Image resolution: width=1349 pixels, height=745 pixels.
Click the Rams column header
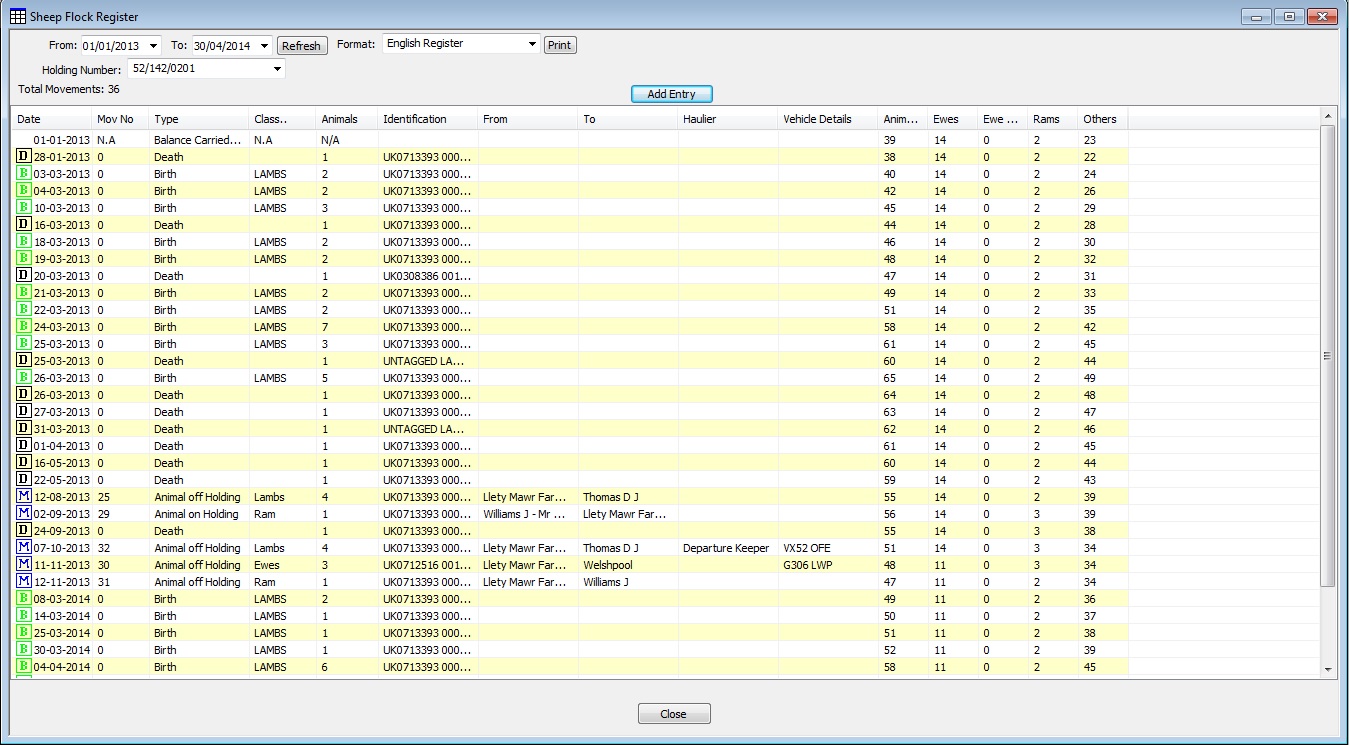point(1053,119)
